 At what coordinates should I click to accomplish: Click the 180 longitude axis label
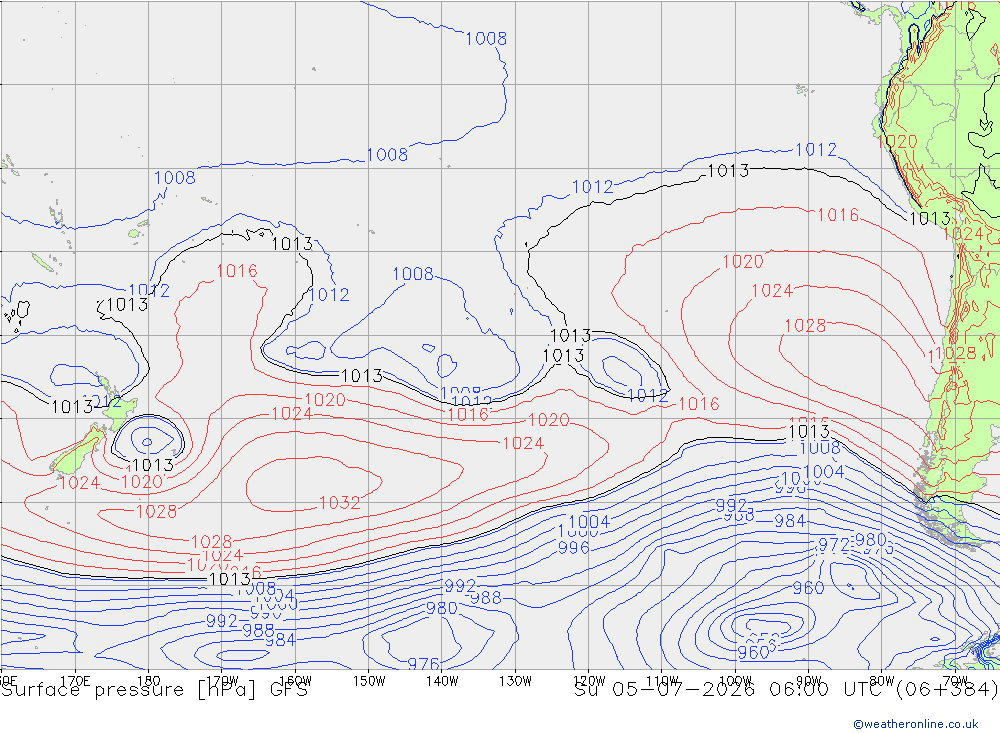(x=149, y=680)
